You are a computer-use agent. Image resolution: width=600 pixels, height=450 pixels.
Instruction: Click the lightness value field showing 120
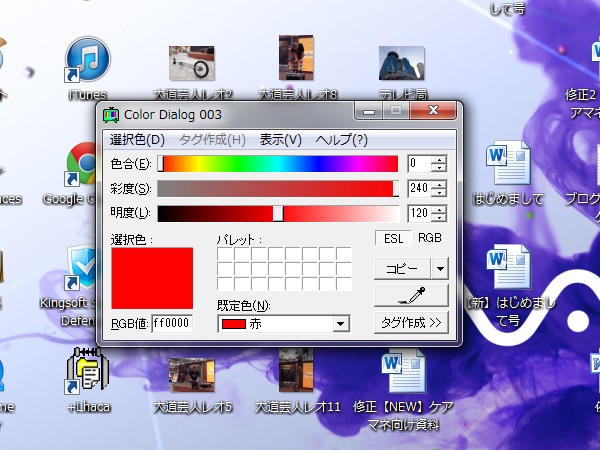point(419,213)
